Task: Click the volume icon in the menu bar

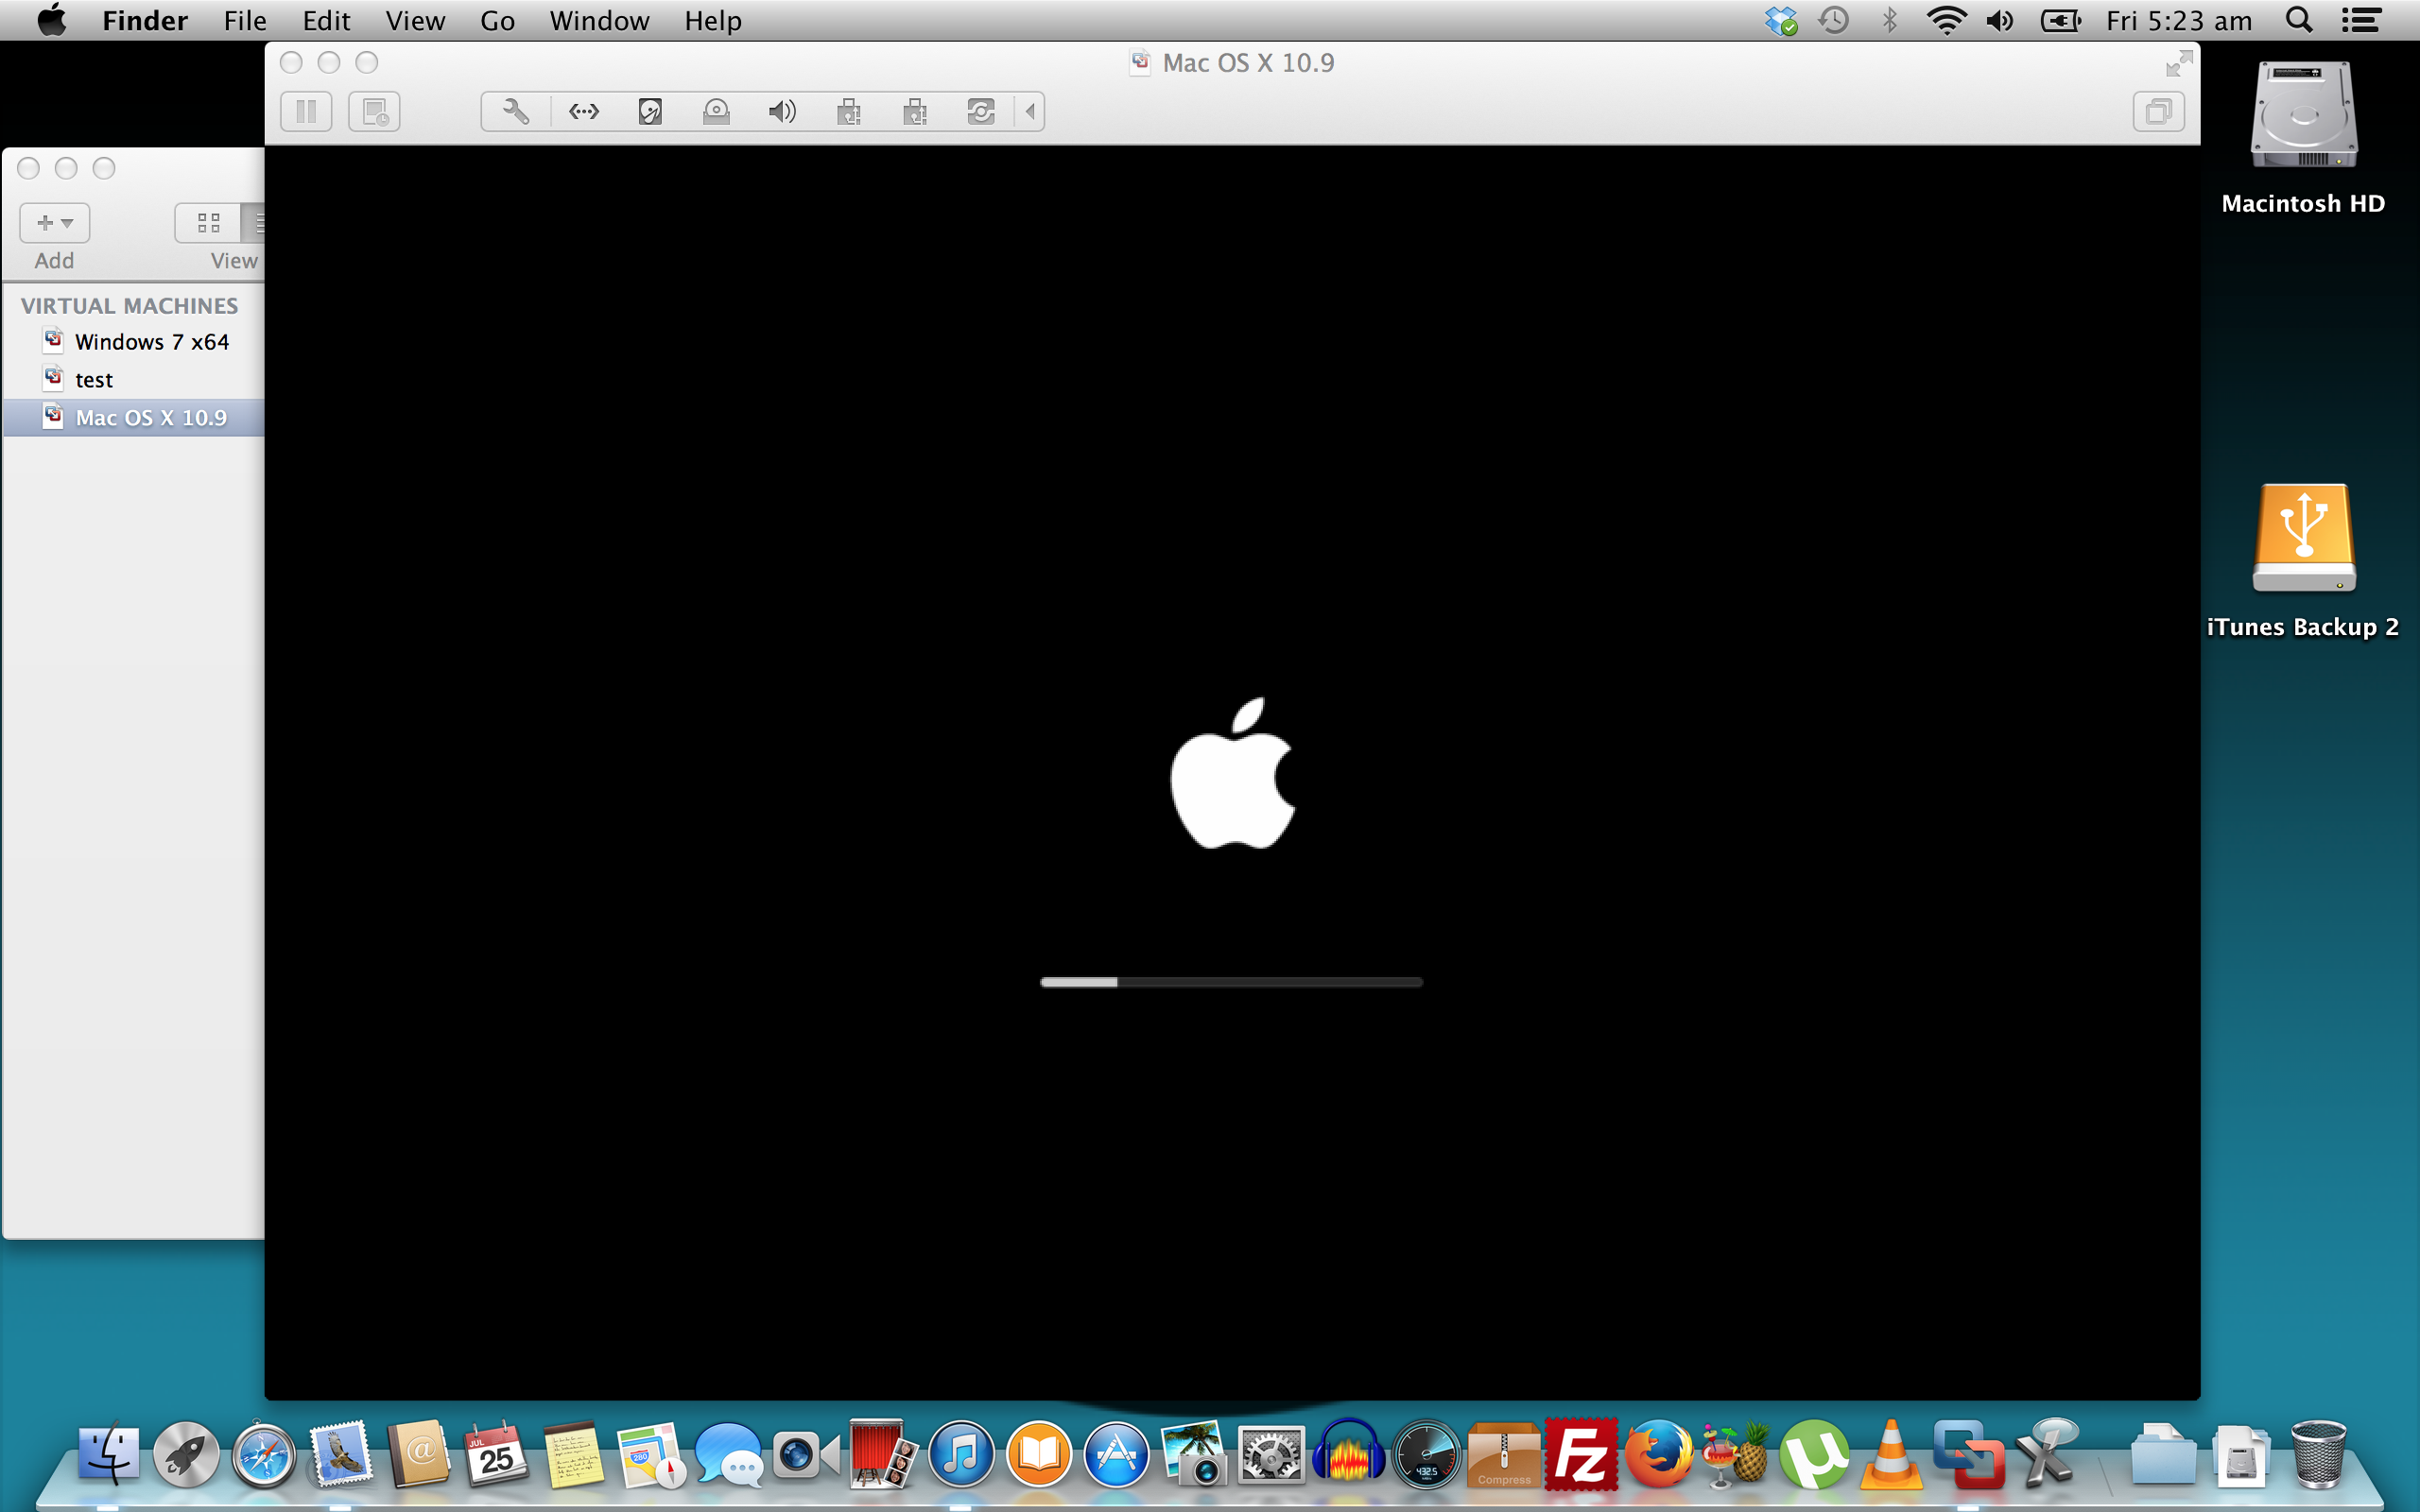Action: tap(2000, 20)
